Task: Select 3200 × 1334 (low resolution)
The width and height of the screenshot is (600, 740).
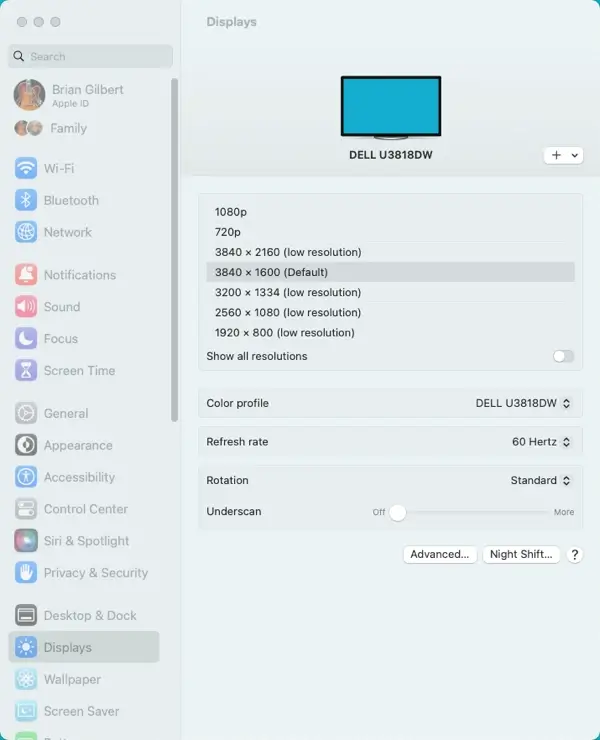Action: 390,292
